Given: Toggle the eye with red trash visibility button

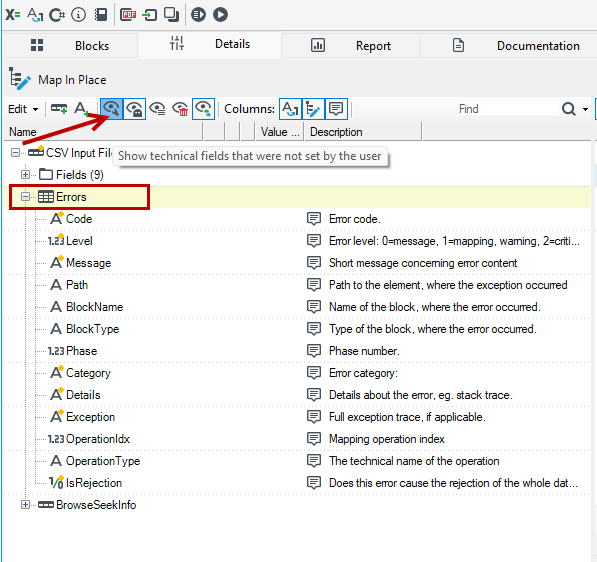Looking at the screenshot, I should click(180, 109).
